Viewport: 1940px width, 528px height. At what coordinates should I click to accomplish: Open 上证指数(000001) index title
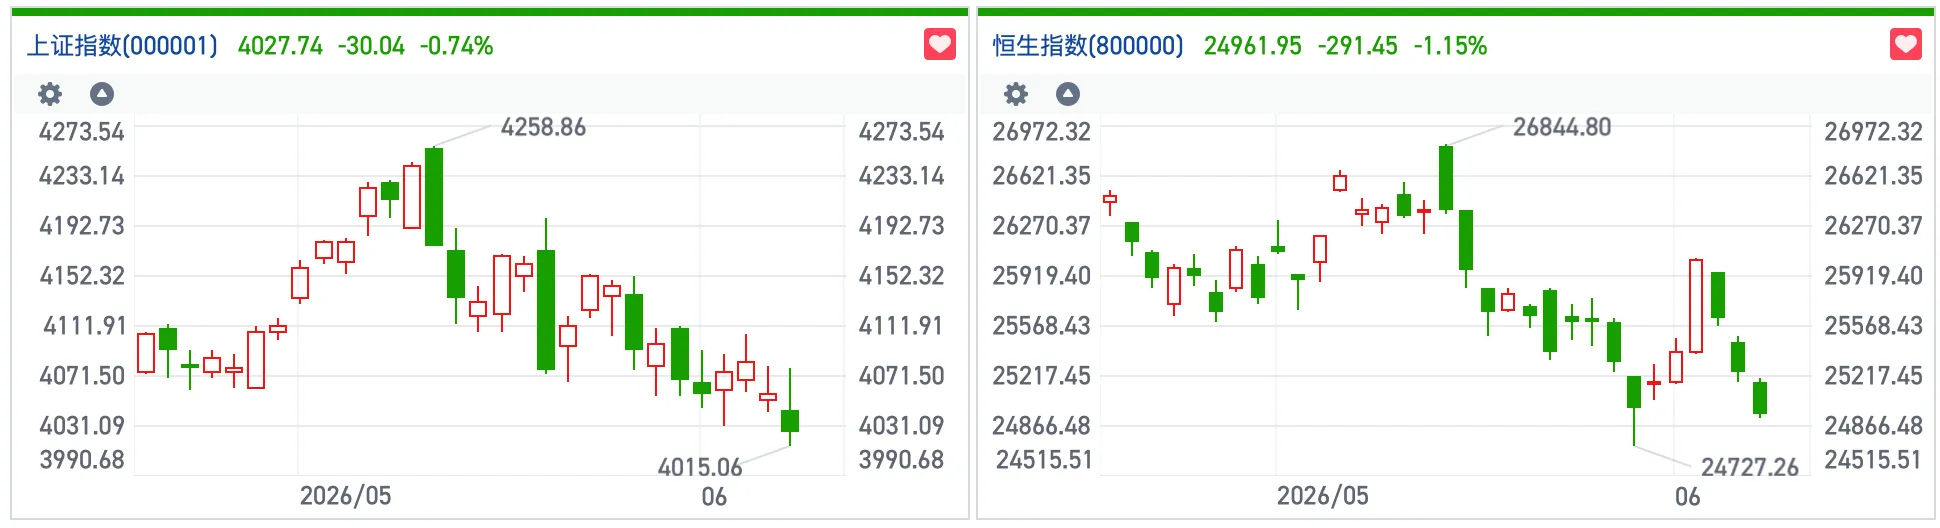tap(122, 46)
